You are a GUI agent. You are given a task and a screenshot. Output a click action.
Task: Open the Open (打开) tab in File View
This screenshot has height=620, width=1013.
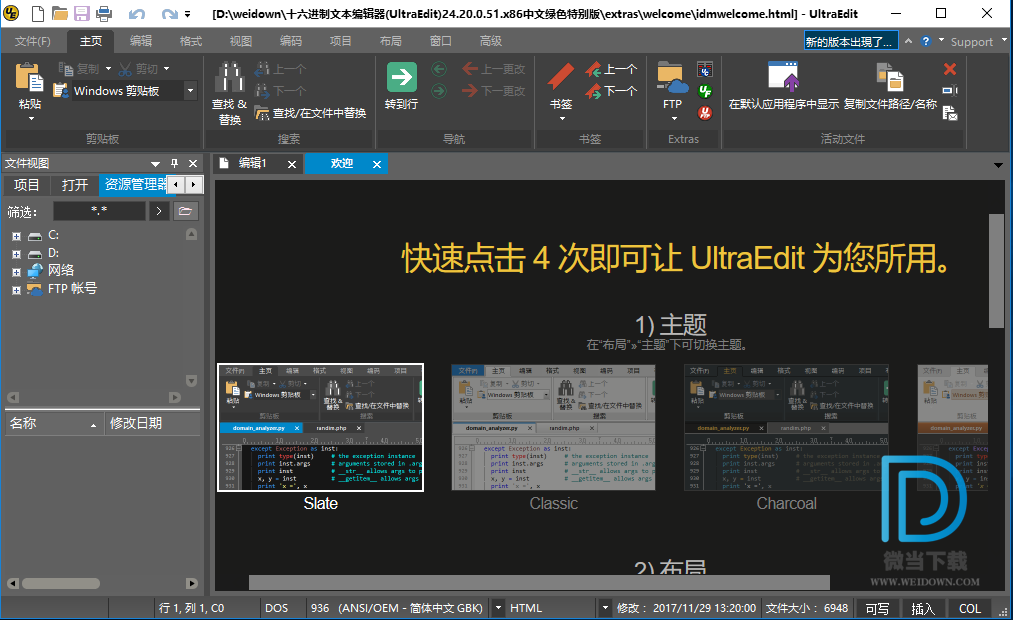74,185
